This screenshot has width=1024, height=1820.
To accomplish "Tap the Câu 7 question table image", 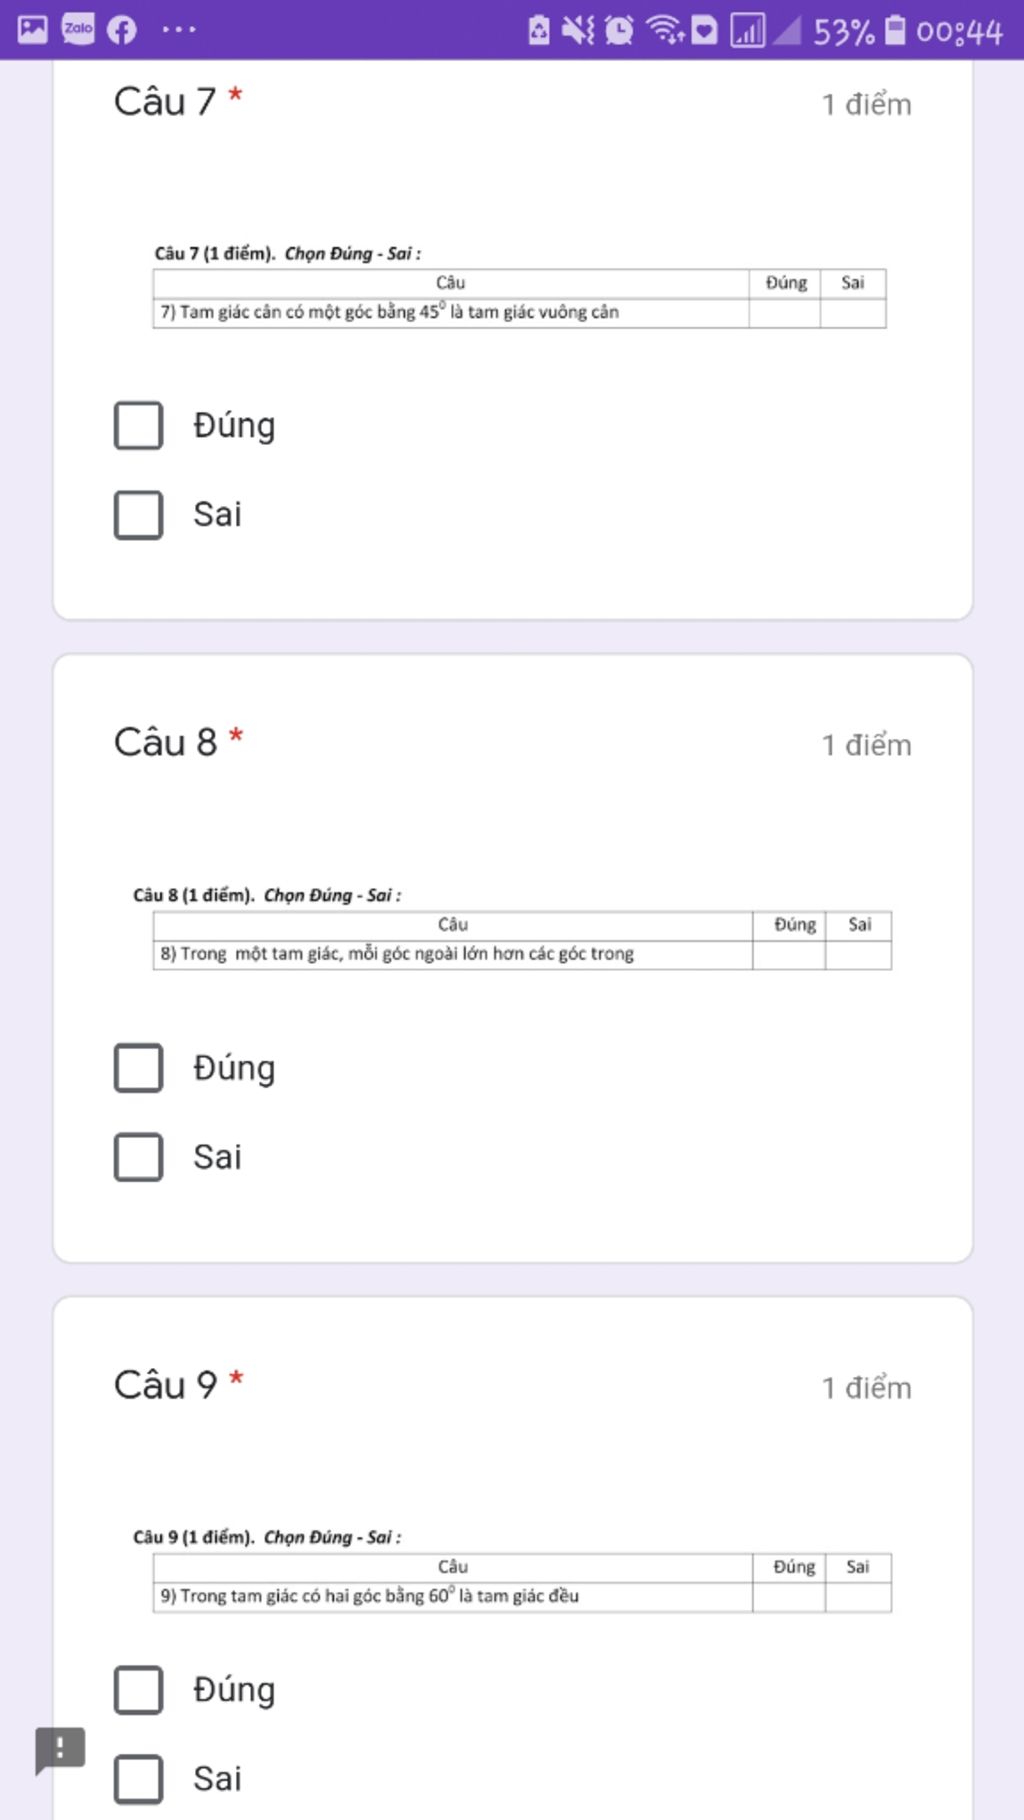I will pyautogui.click(x=520, y=286).
